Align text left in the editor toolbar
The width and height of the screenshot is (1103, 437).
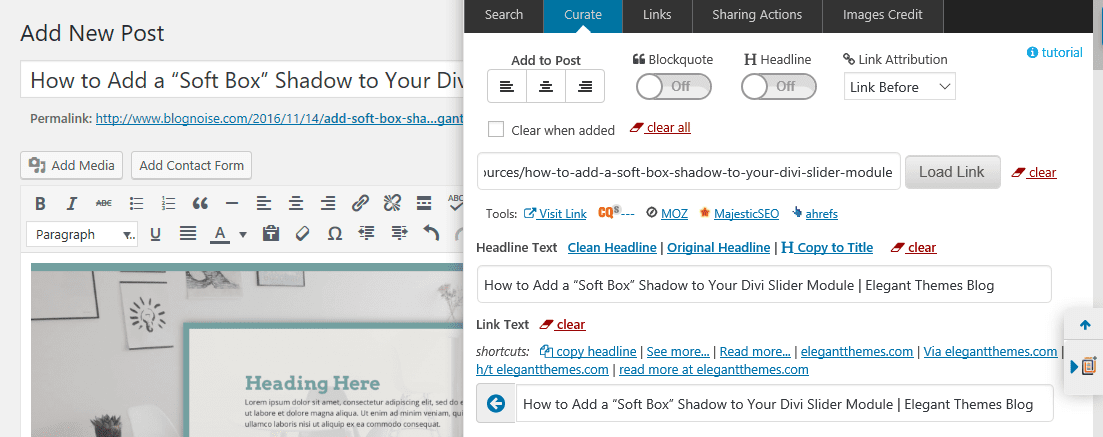(x=264, y=204)
